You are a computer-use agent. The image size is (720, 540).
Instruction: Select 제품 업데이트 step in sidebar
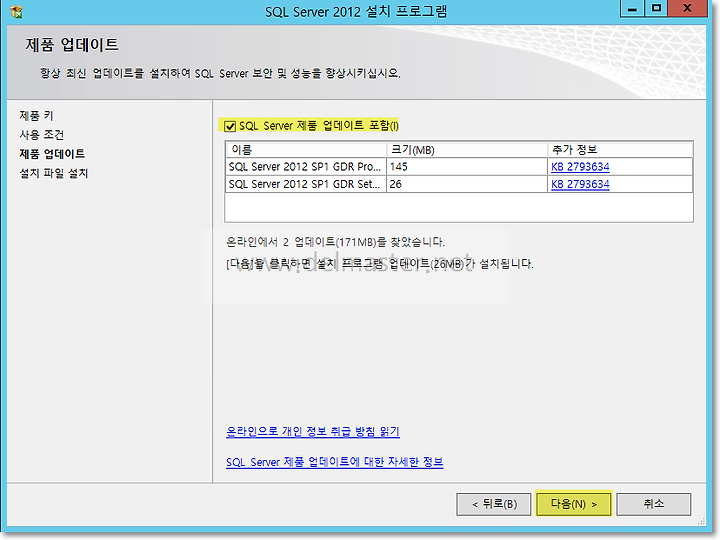click(x=52, y=154)
